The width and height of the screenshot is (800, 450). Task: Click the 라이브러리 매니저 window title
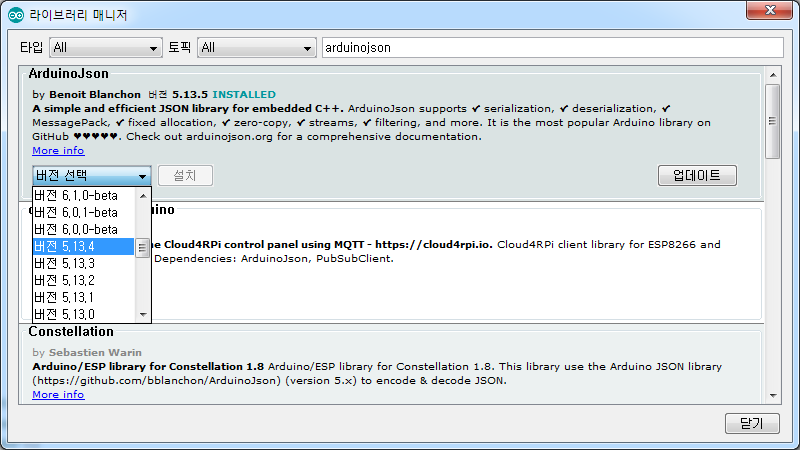coord(78,15)
